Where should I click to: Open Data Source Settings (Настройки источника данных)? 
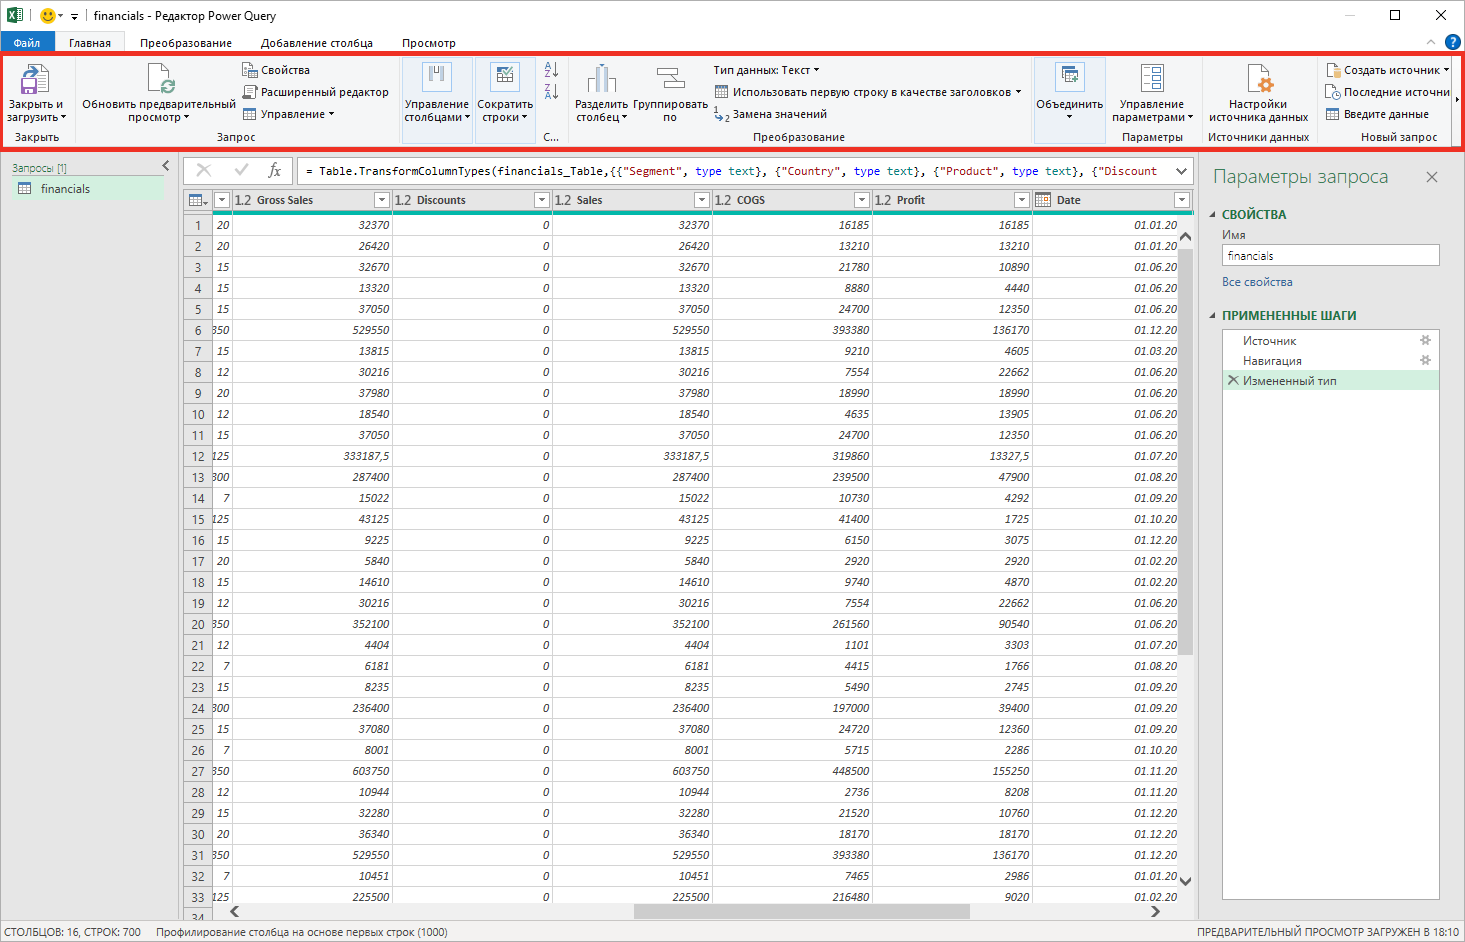point(1258,93)
